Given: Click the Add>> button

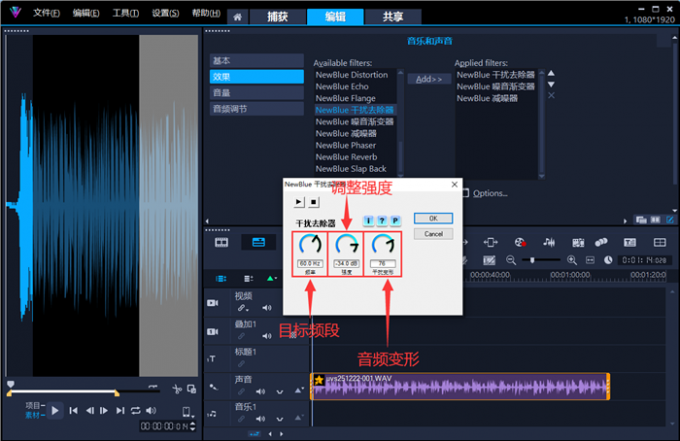Looking at the screenshot, I should [x=428, y=79].
